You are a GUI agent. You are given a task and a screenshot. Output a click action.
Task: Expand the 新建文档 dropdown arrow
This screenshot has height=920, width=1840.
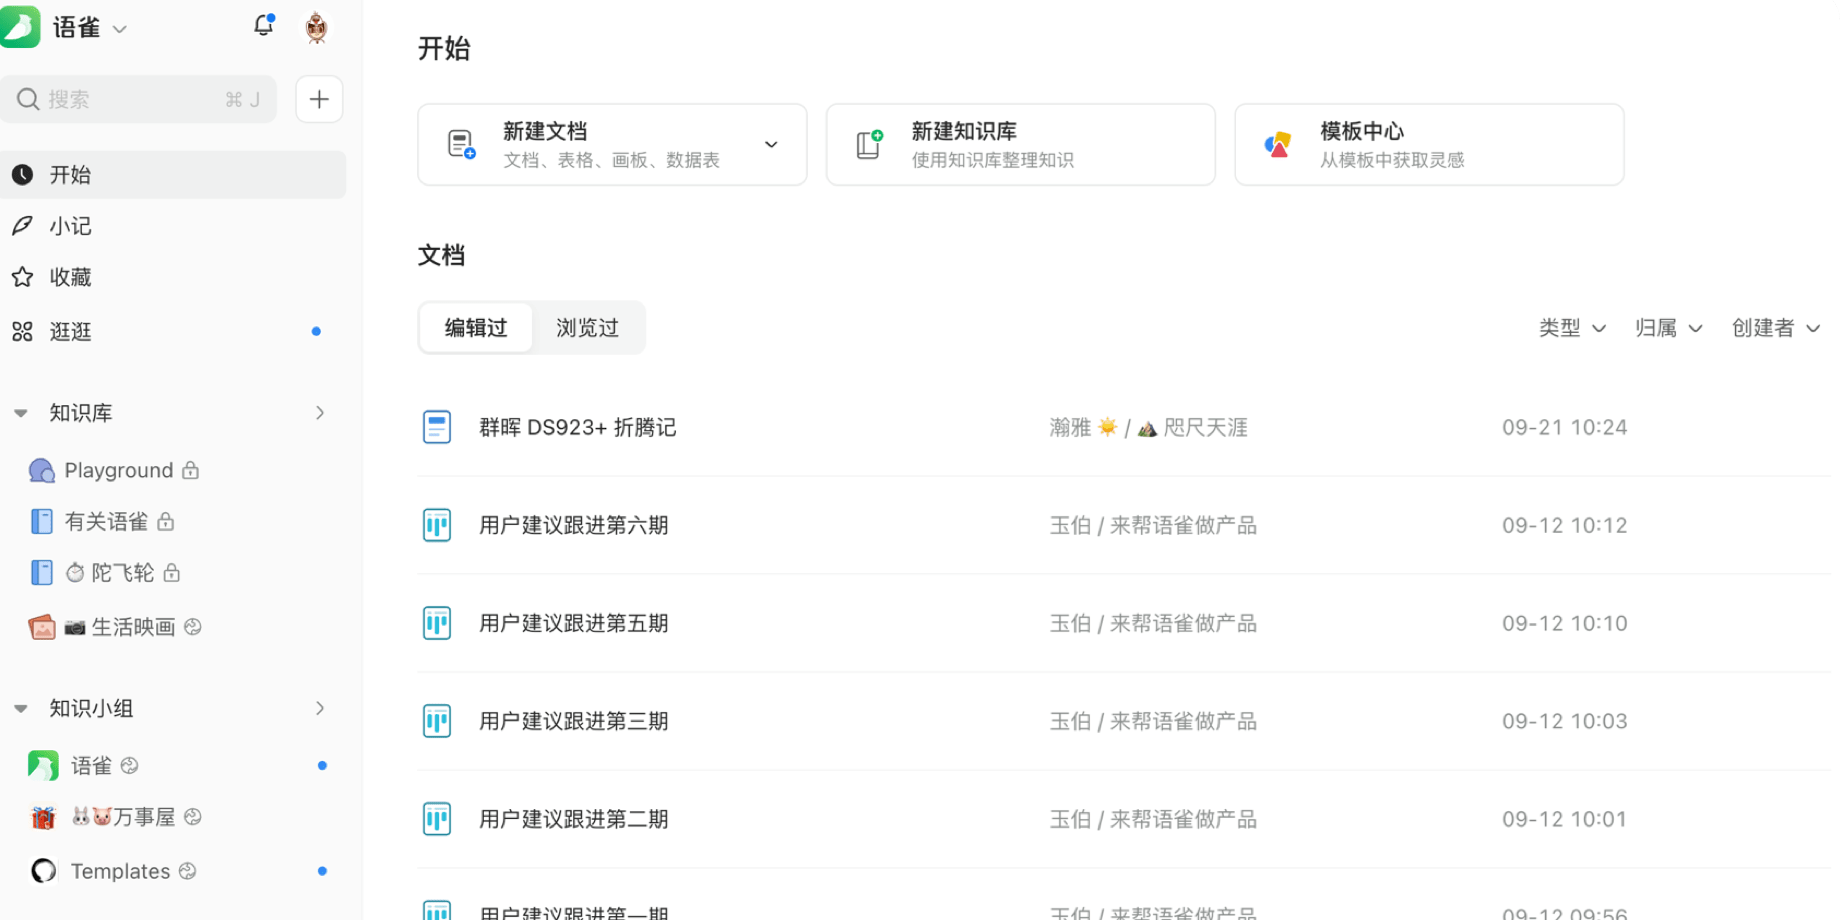coord(771,144)
